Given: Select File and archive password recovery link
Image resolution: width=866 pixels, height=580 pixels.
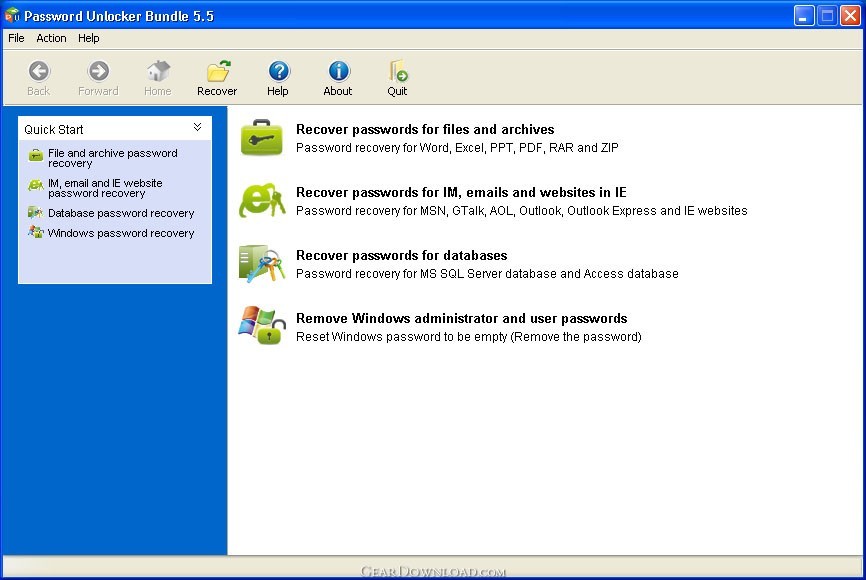Looking at the screenshot, I should point(113,158).
